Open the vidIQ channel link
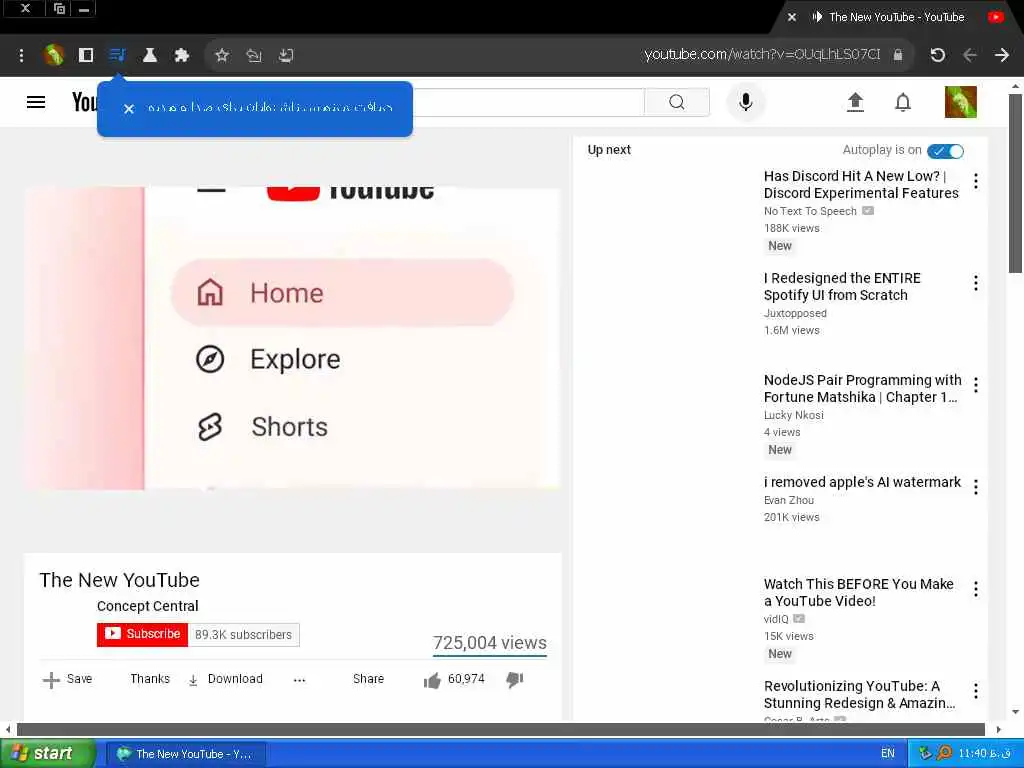The width and height of the screenshot is (1024, 768). (776, 618)
